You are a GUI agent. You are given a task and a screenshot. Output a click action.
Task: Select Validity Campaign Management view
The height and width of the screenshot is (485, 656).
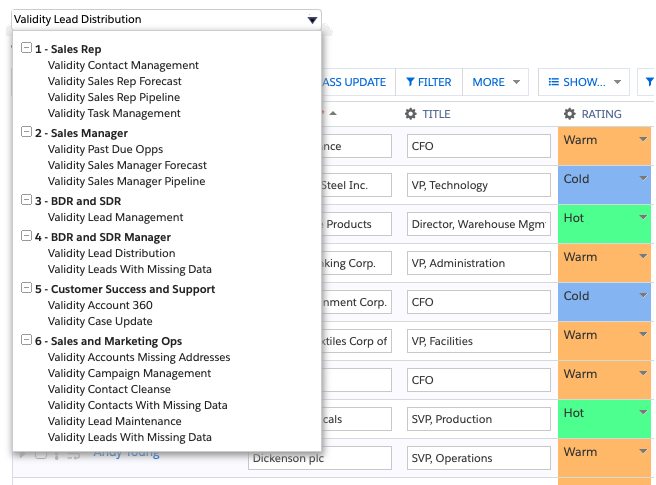(x=129, y=373)
